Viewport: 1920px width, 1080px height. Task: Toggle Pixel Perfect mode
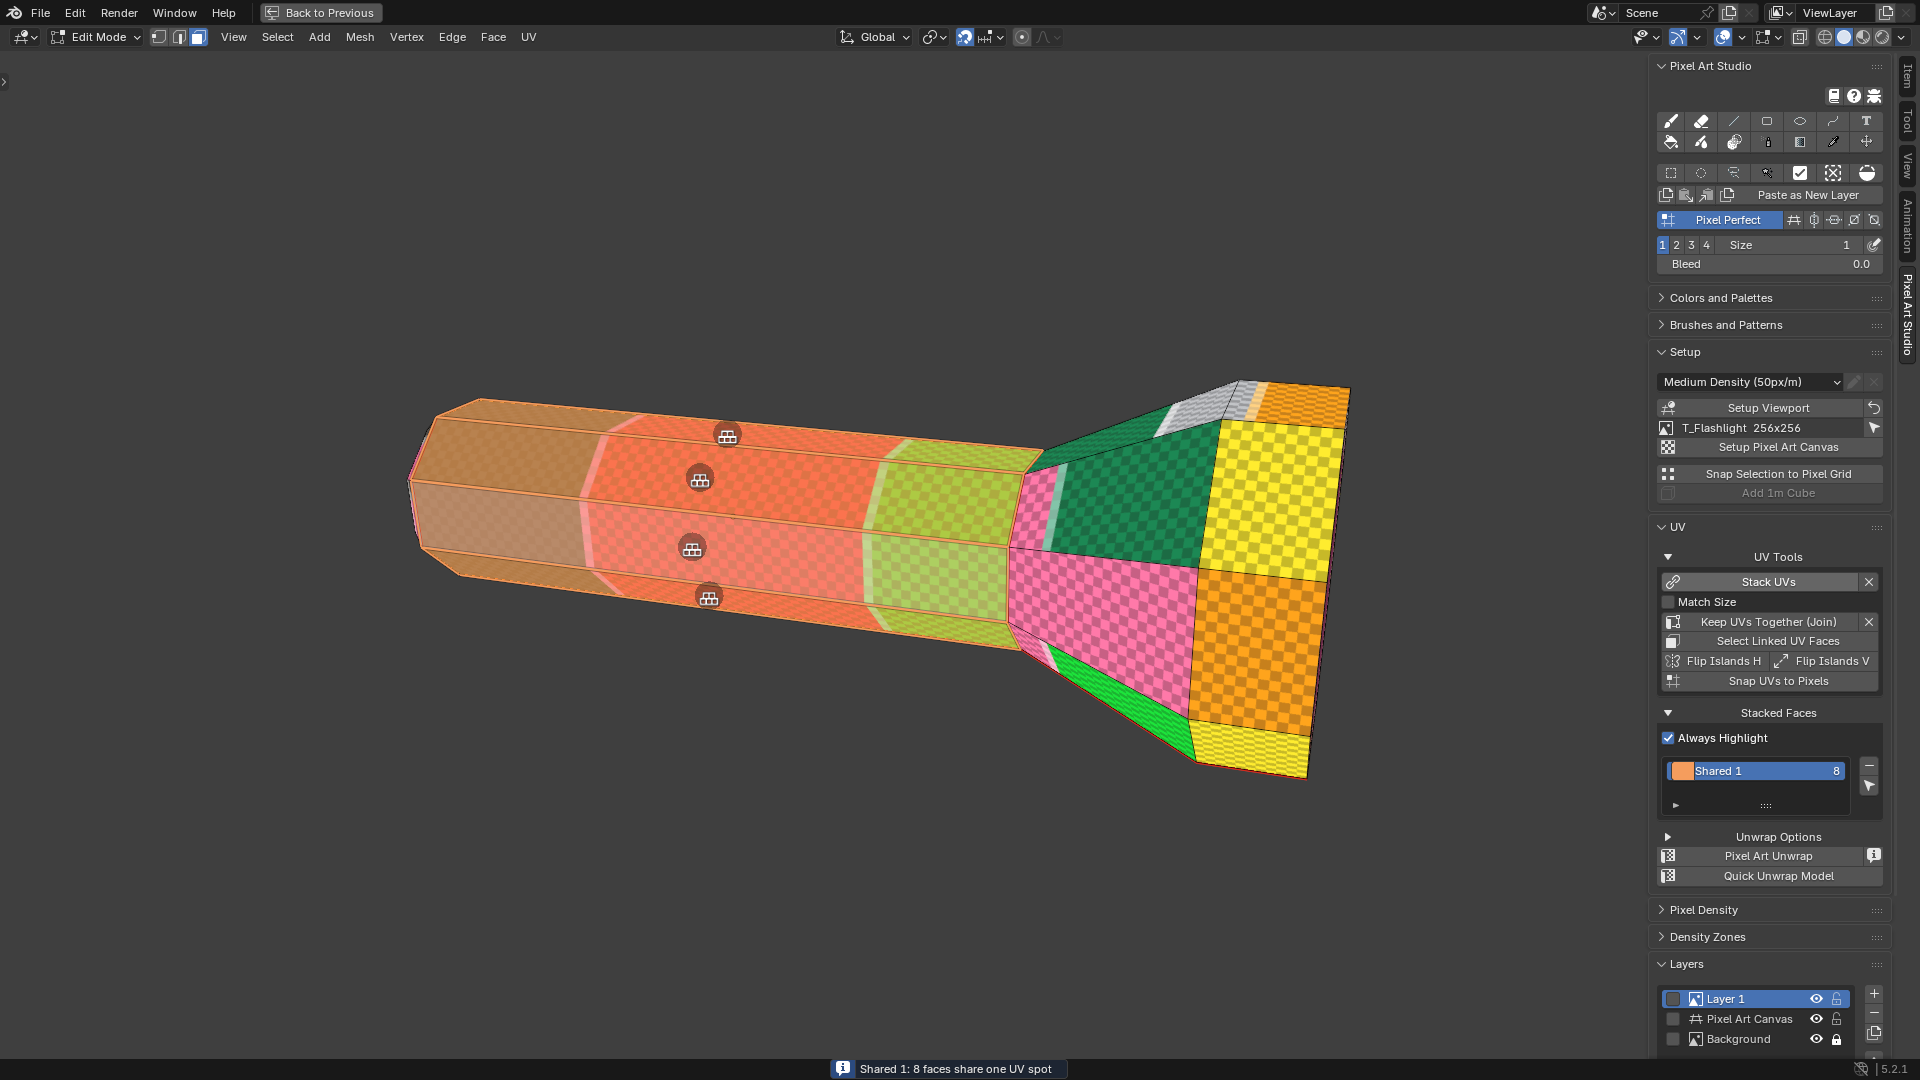(1719, 220)
